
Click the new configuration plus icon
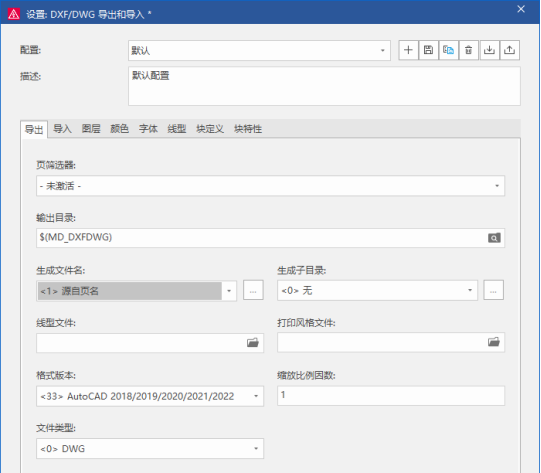(x=408, y=50)
